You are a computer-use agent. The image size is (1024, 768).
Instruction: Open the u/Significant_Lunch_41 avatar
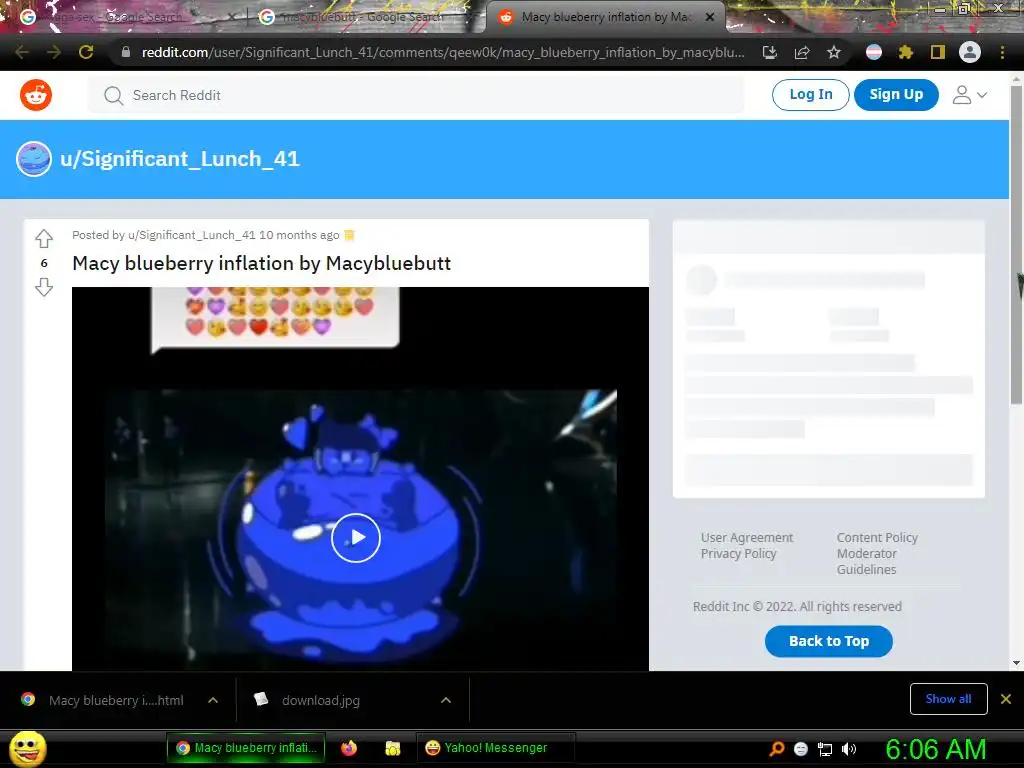34,159
